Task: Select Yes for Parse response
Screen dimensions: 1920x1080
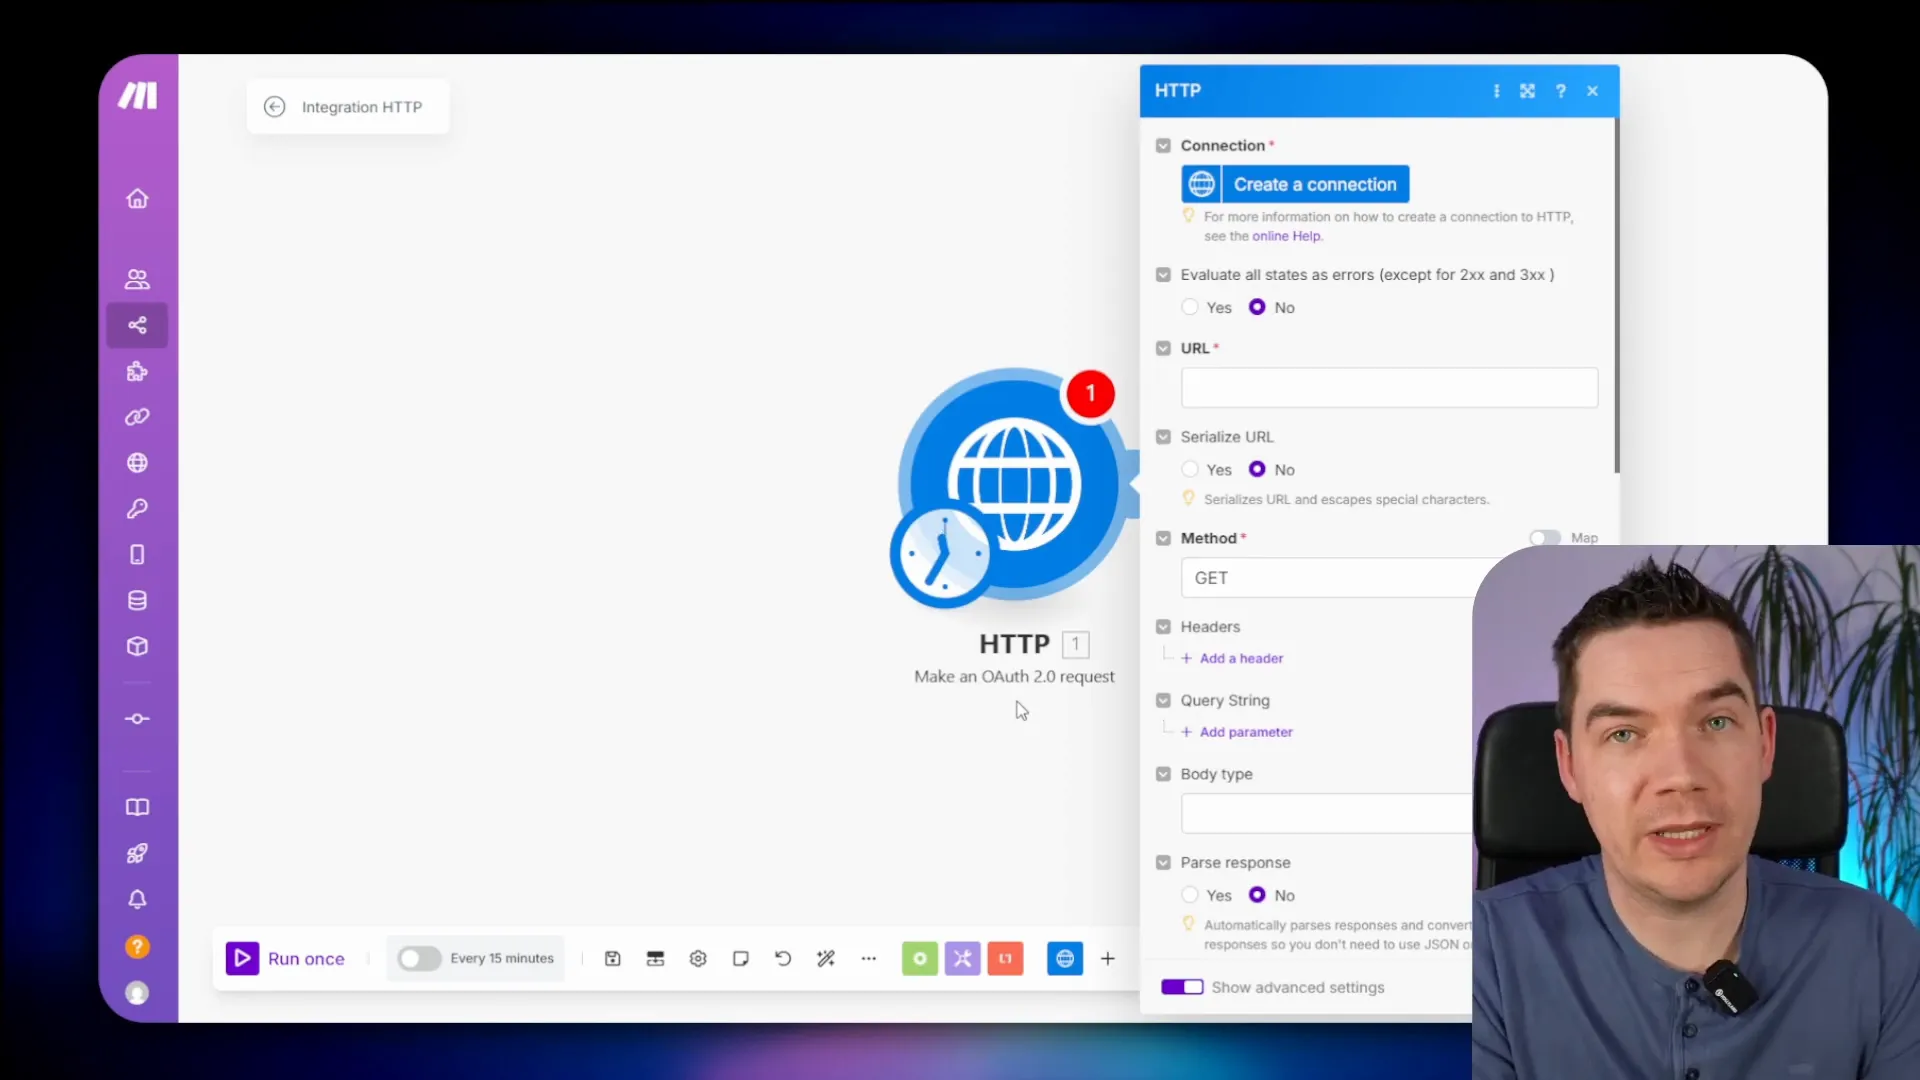Action: click(1190, 895)
